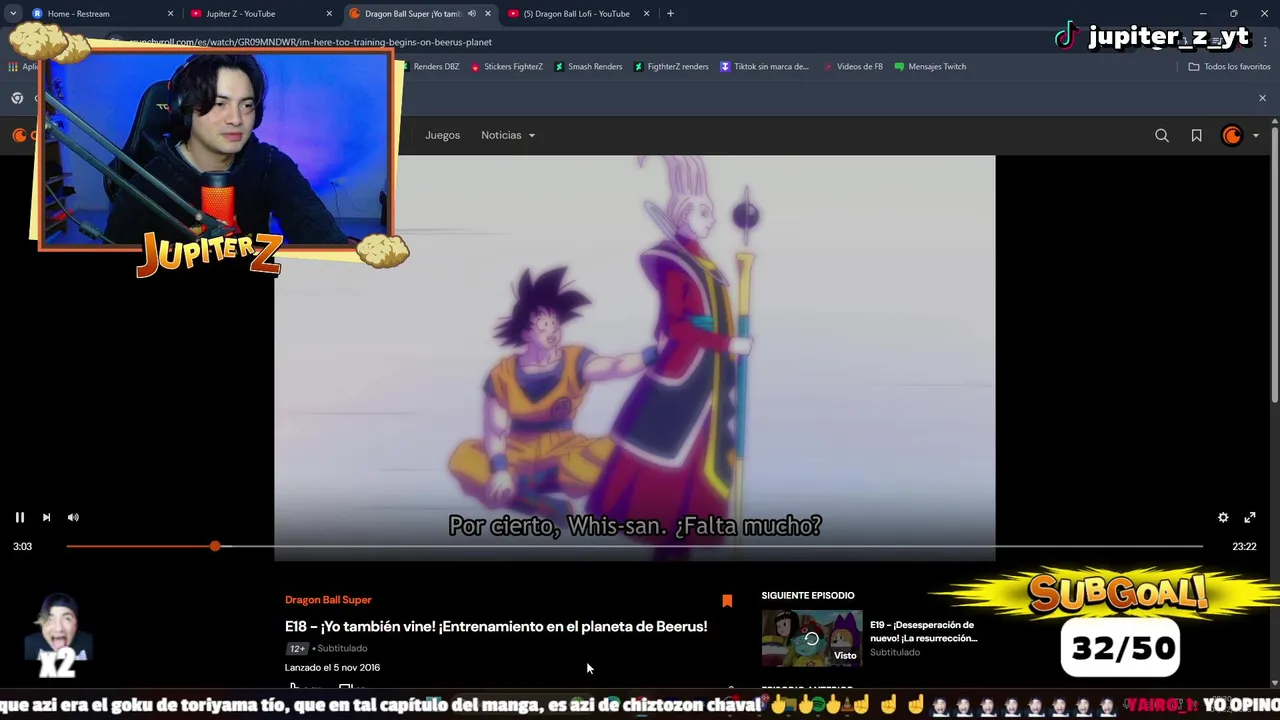Open the Juegos menu item

442,135
